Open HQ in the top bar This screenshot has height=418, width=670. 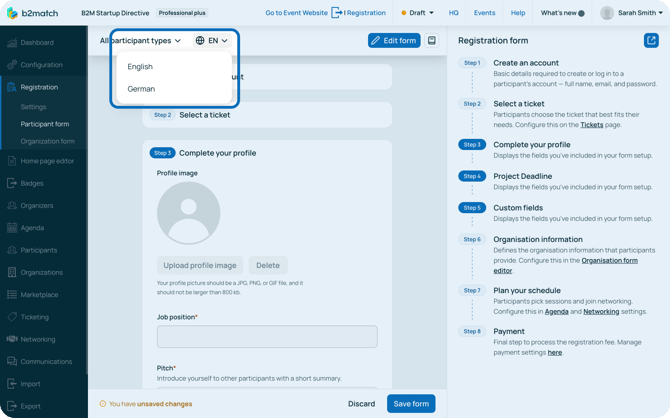tap(453, 13)
